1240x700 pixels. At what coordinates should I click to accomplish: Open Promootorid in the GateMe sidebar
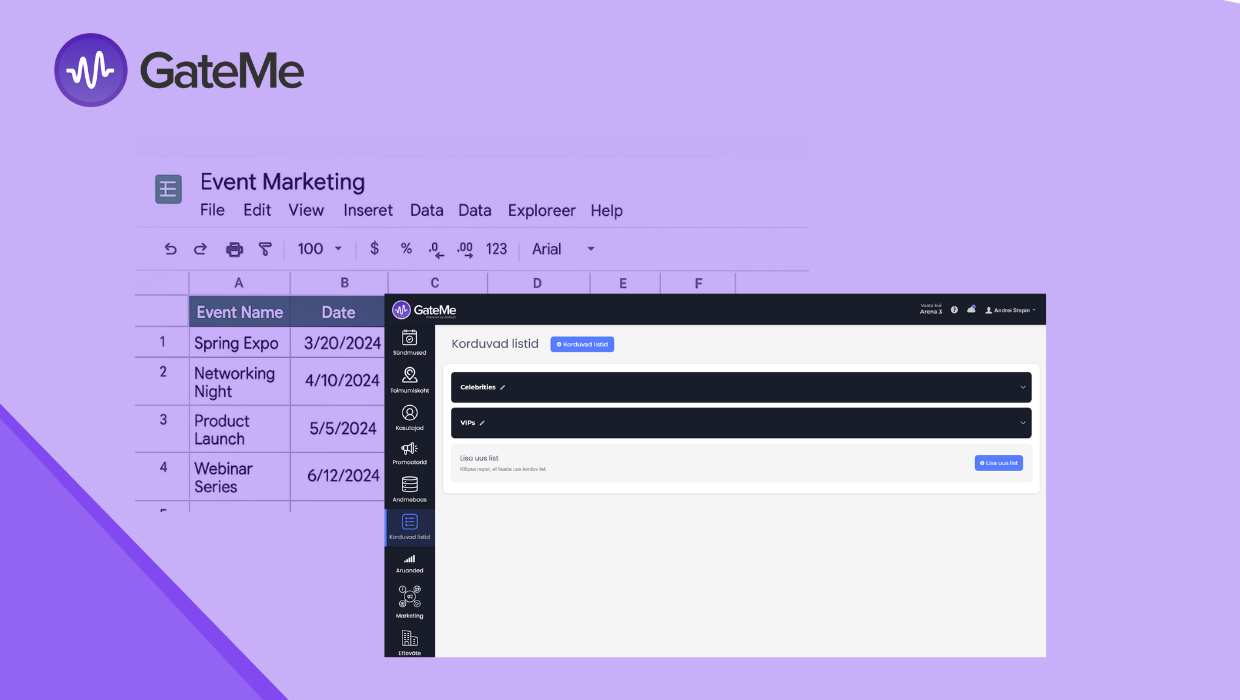coord(409,453)
